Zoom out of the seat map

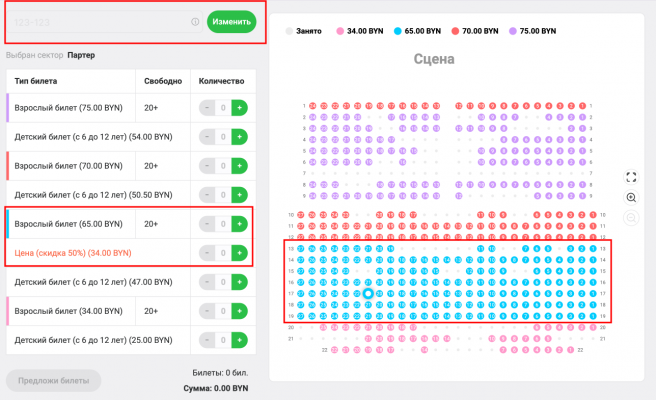[x=631, y=218]
